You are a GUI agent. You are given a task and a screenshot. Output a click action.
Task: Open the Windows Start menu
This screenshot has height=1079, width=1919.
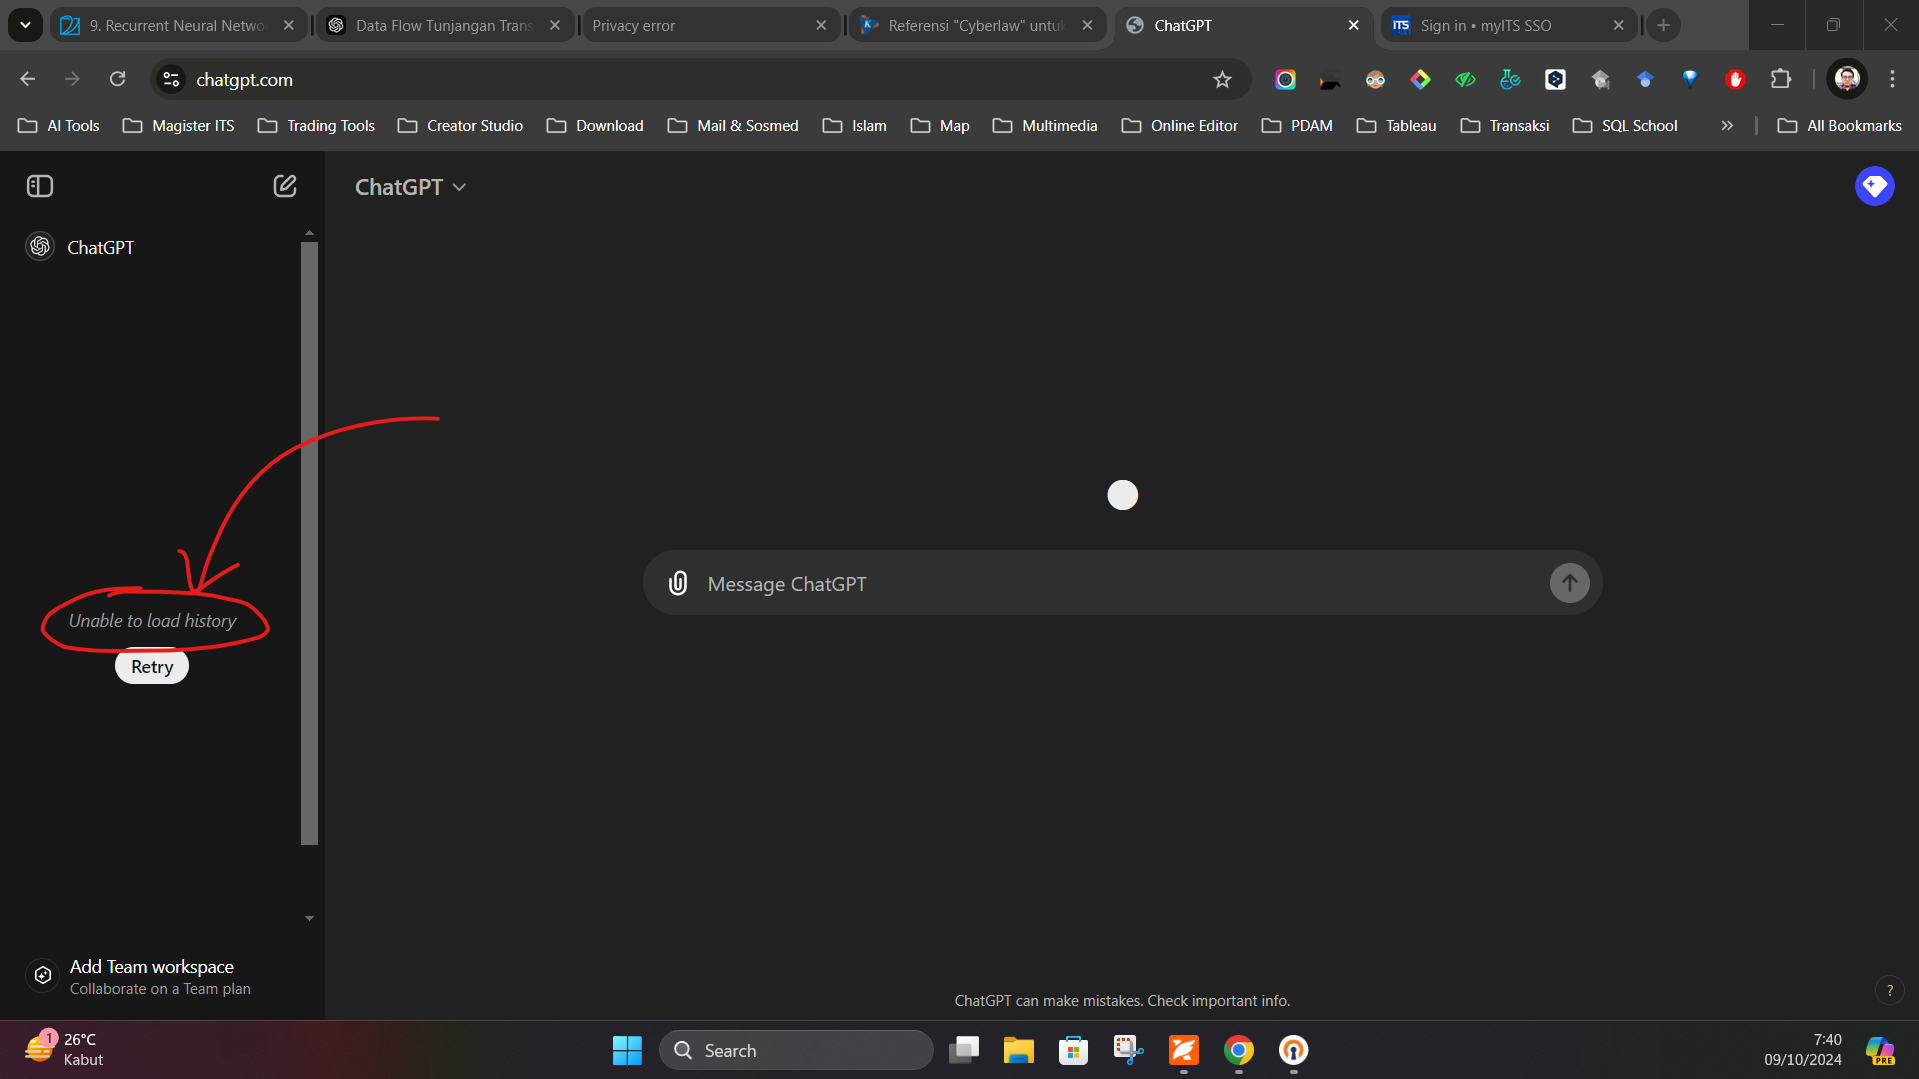[x=627, y=1050]
